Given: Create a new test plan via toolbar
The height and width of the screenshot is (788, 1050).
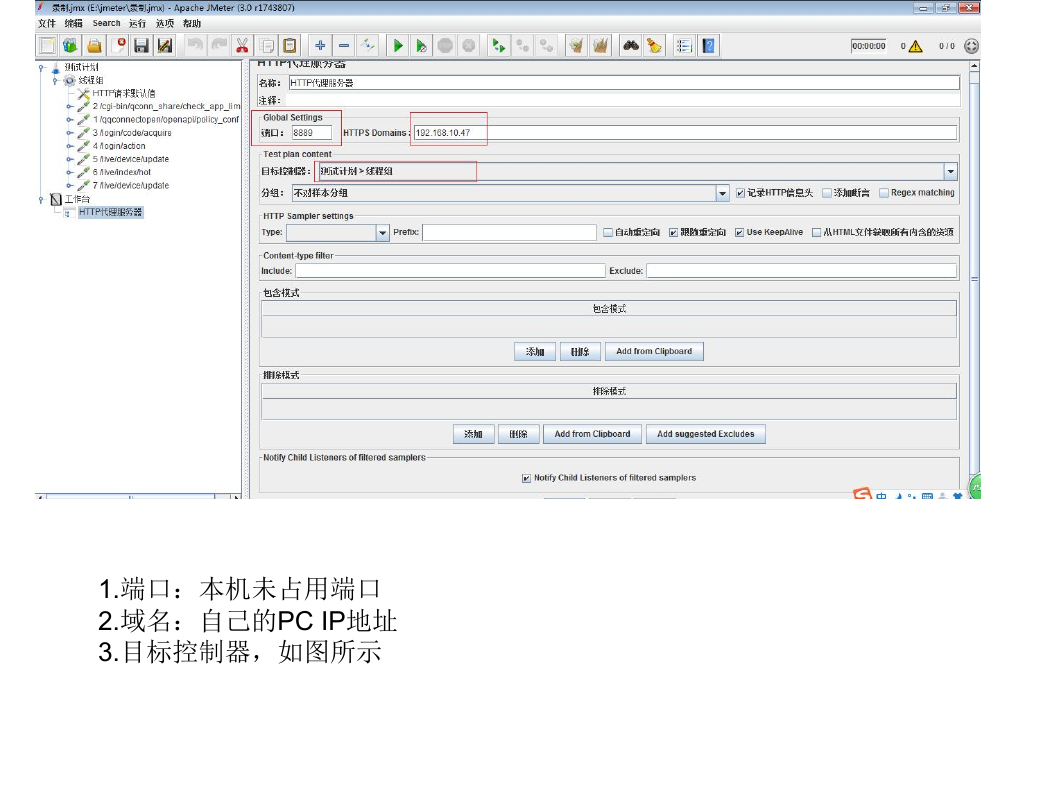Looking at the screenshot, I should coord(47,46).
